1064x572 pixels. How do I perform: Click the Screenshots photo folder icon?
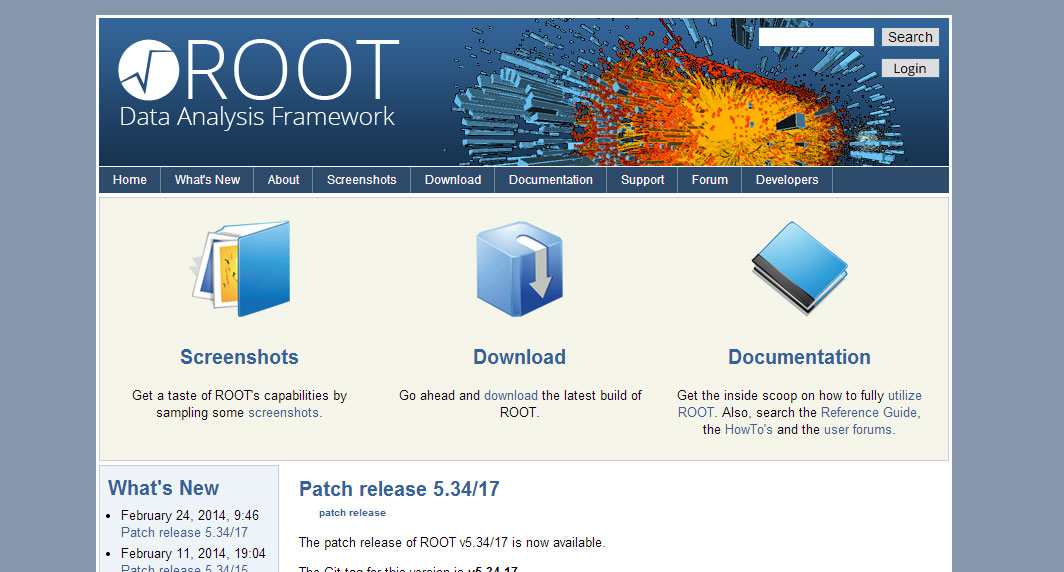(241, 268)
